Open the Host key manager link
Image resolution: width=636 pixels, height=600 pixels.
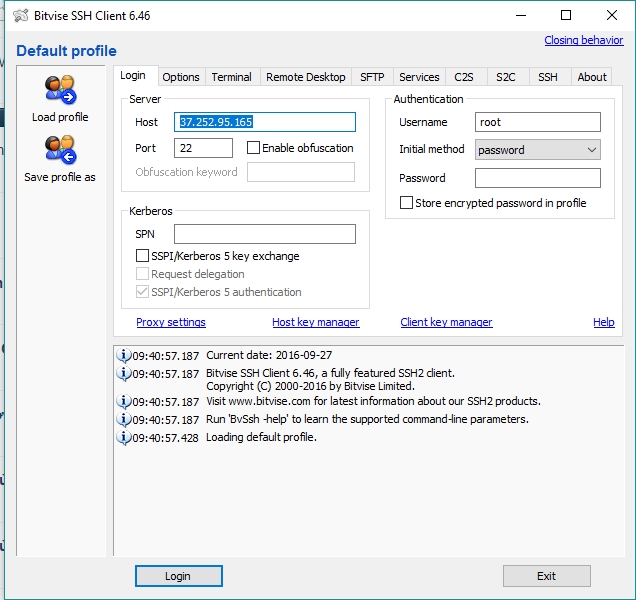tap(315, 322)
